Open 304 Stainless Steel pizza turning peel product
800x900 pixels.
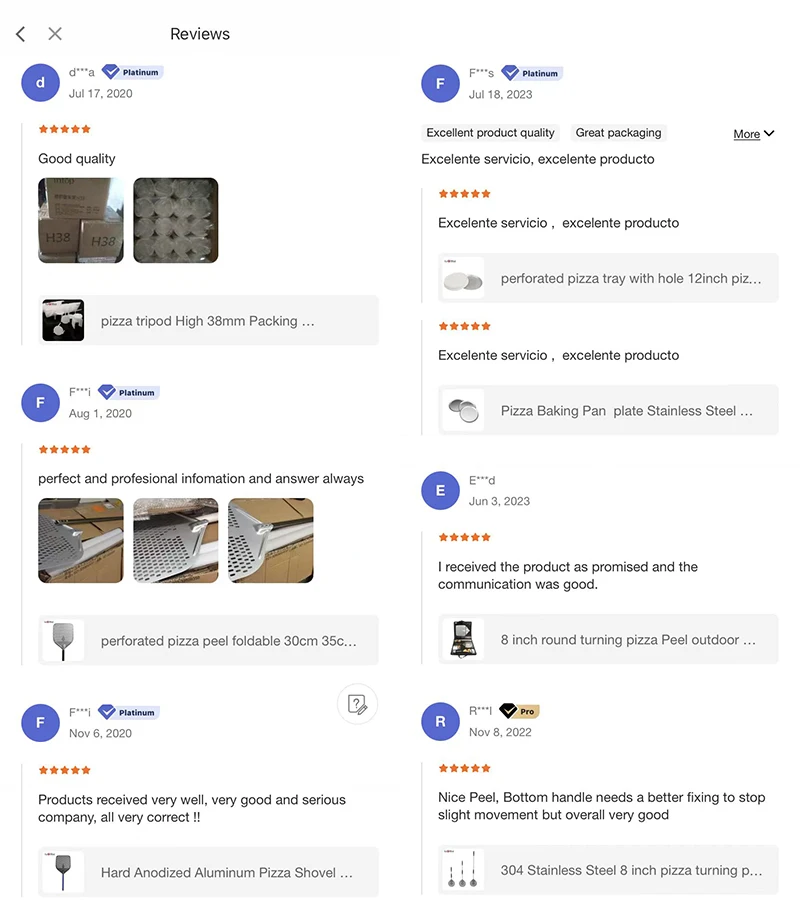pos(608,871)
